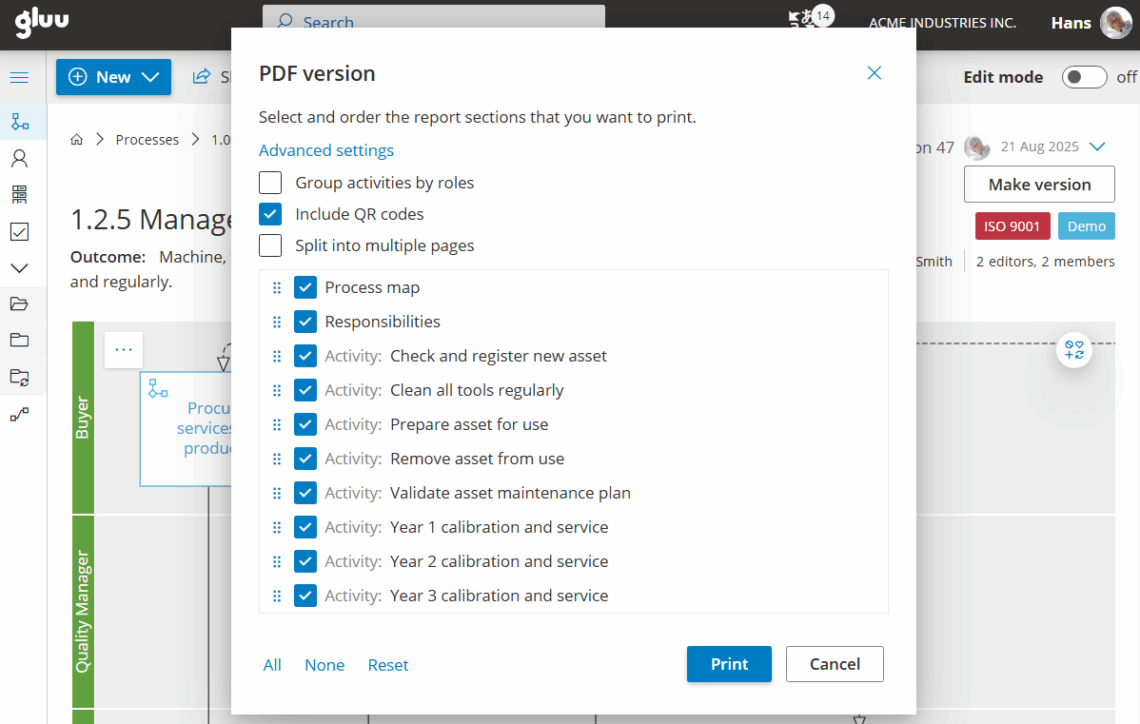This screenshot has height=724, width=1140.
Task: Expand the sidebar chevron down item
Action: click(x=19, y=268)
